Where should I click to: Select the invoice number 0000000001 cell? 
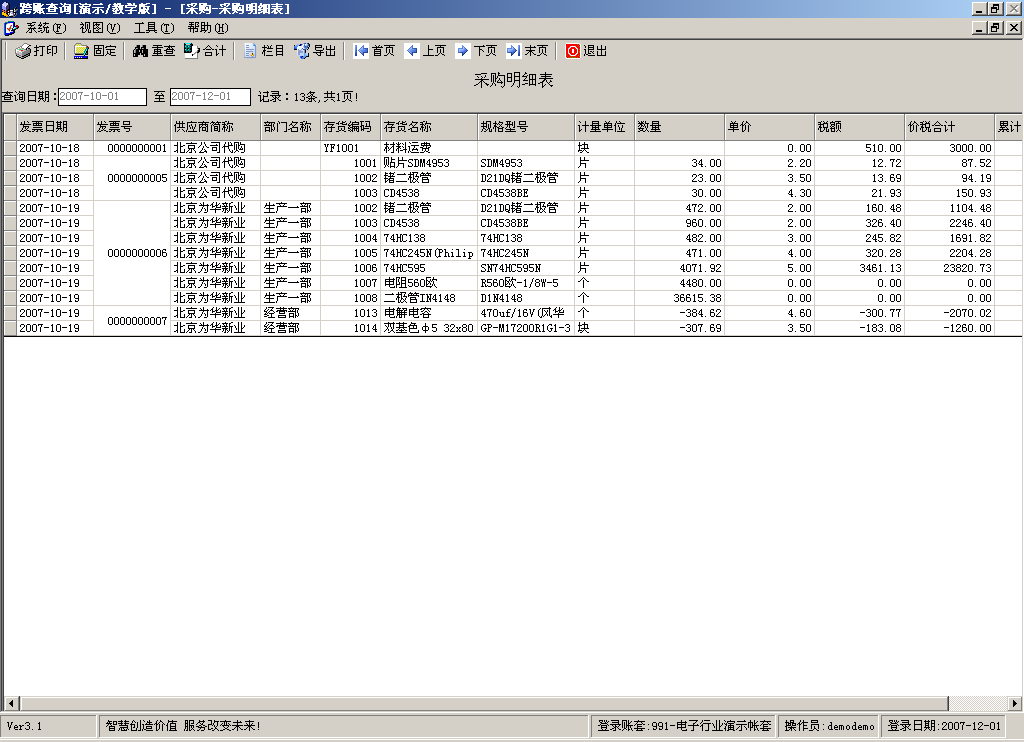(x=132, y=148)
